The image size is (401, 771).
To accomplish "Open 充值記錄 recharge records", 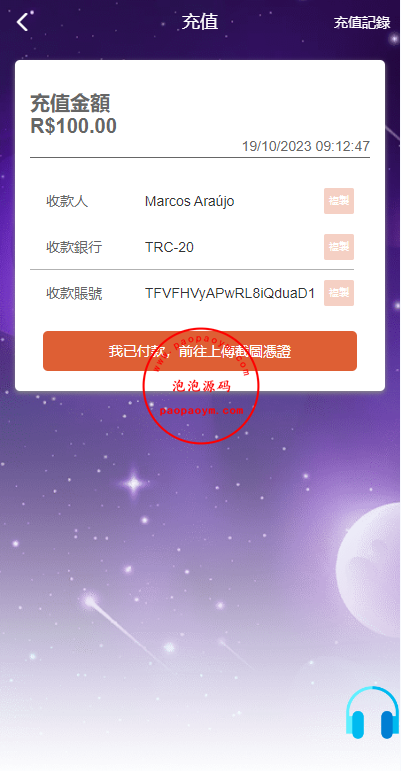I will click(x=362, y=23).
